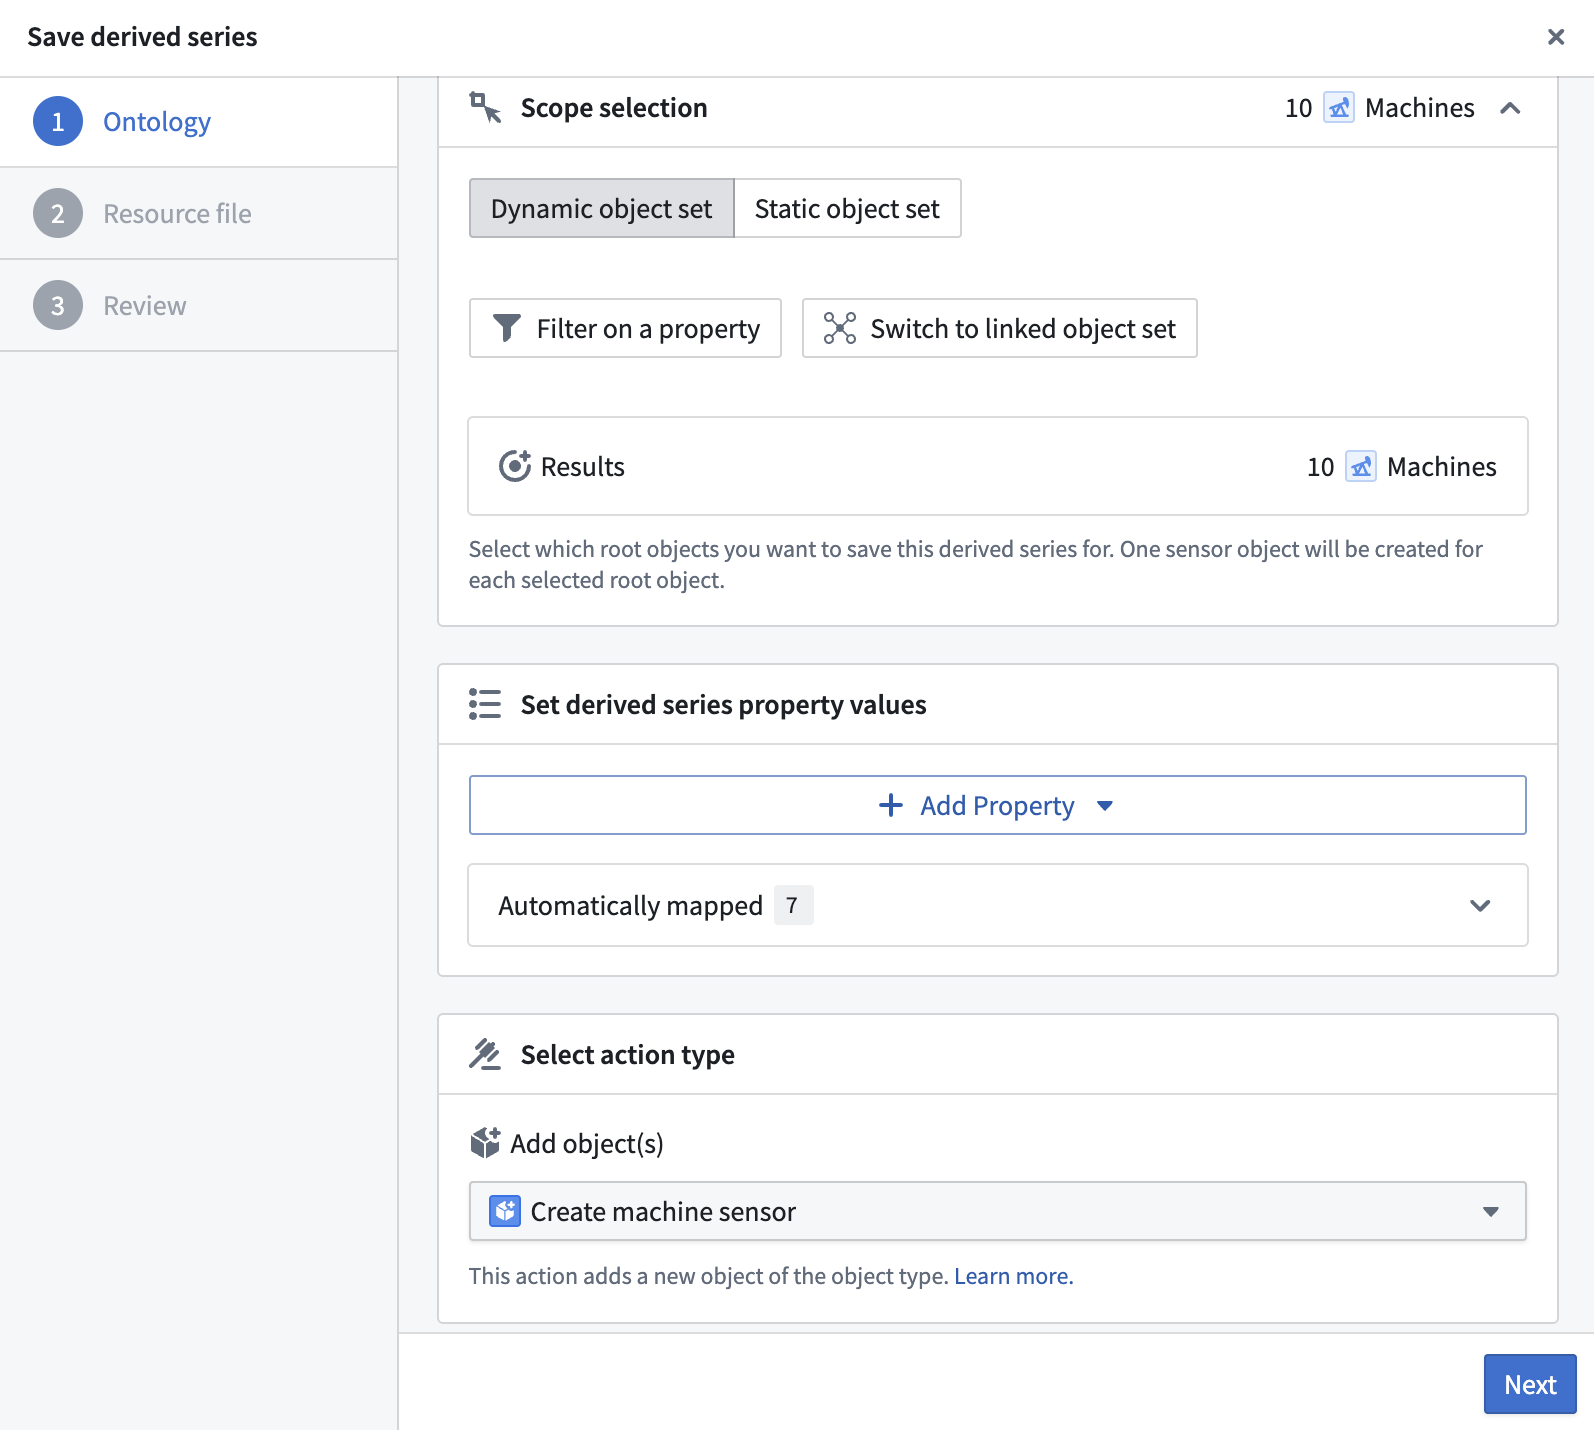
Task: Click the Scope selection cursor icon
Action: tap(485, 107)
